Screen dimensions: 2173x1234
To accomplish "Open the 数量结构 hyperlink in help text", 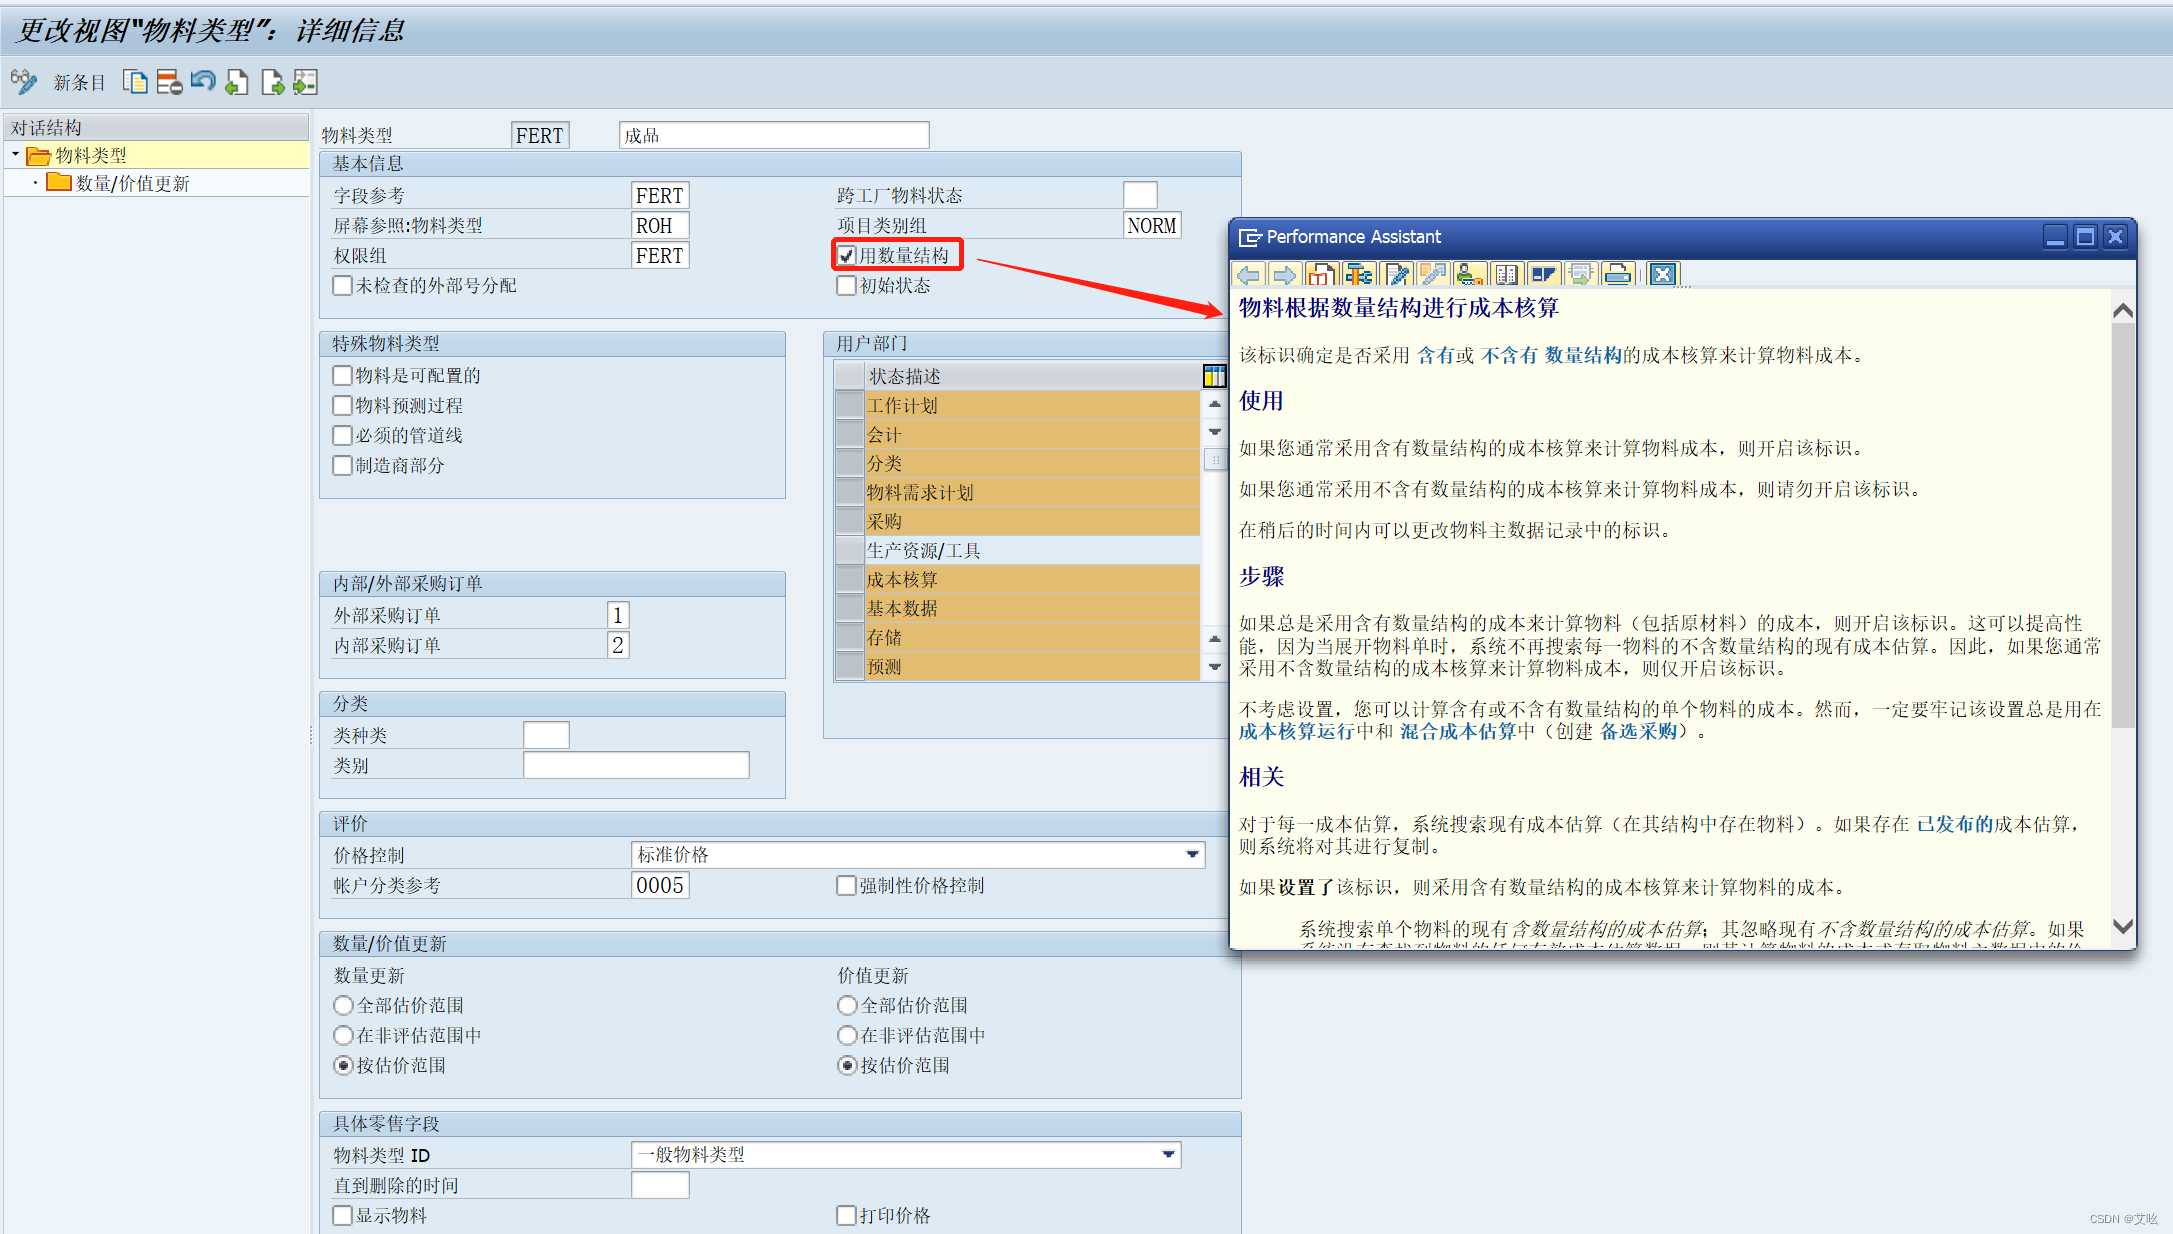I will pyautogui.click(x=1583, y=355).
